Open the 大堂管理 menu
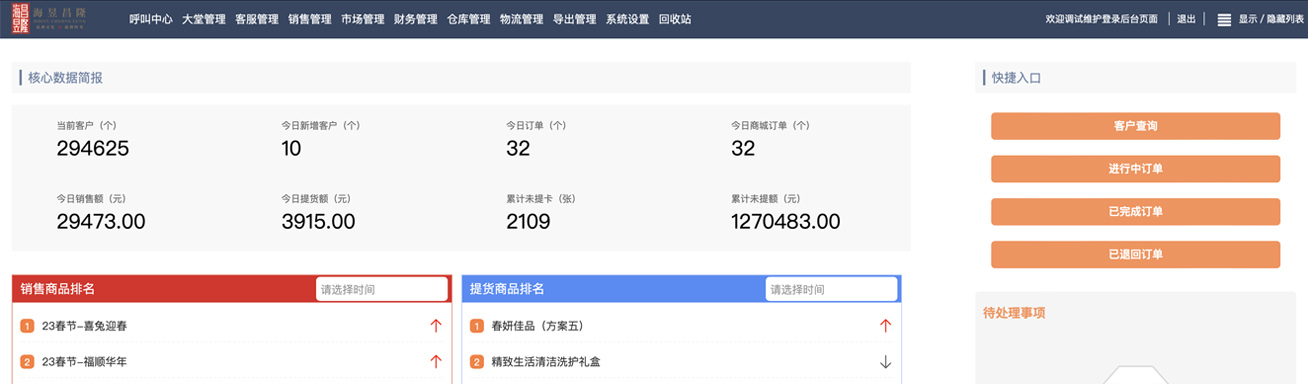Screen dimensions: 1308x384 tap(204, 19)
